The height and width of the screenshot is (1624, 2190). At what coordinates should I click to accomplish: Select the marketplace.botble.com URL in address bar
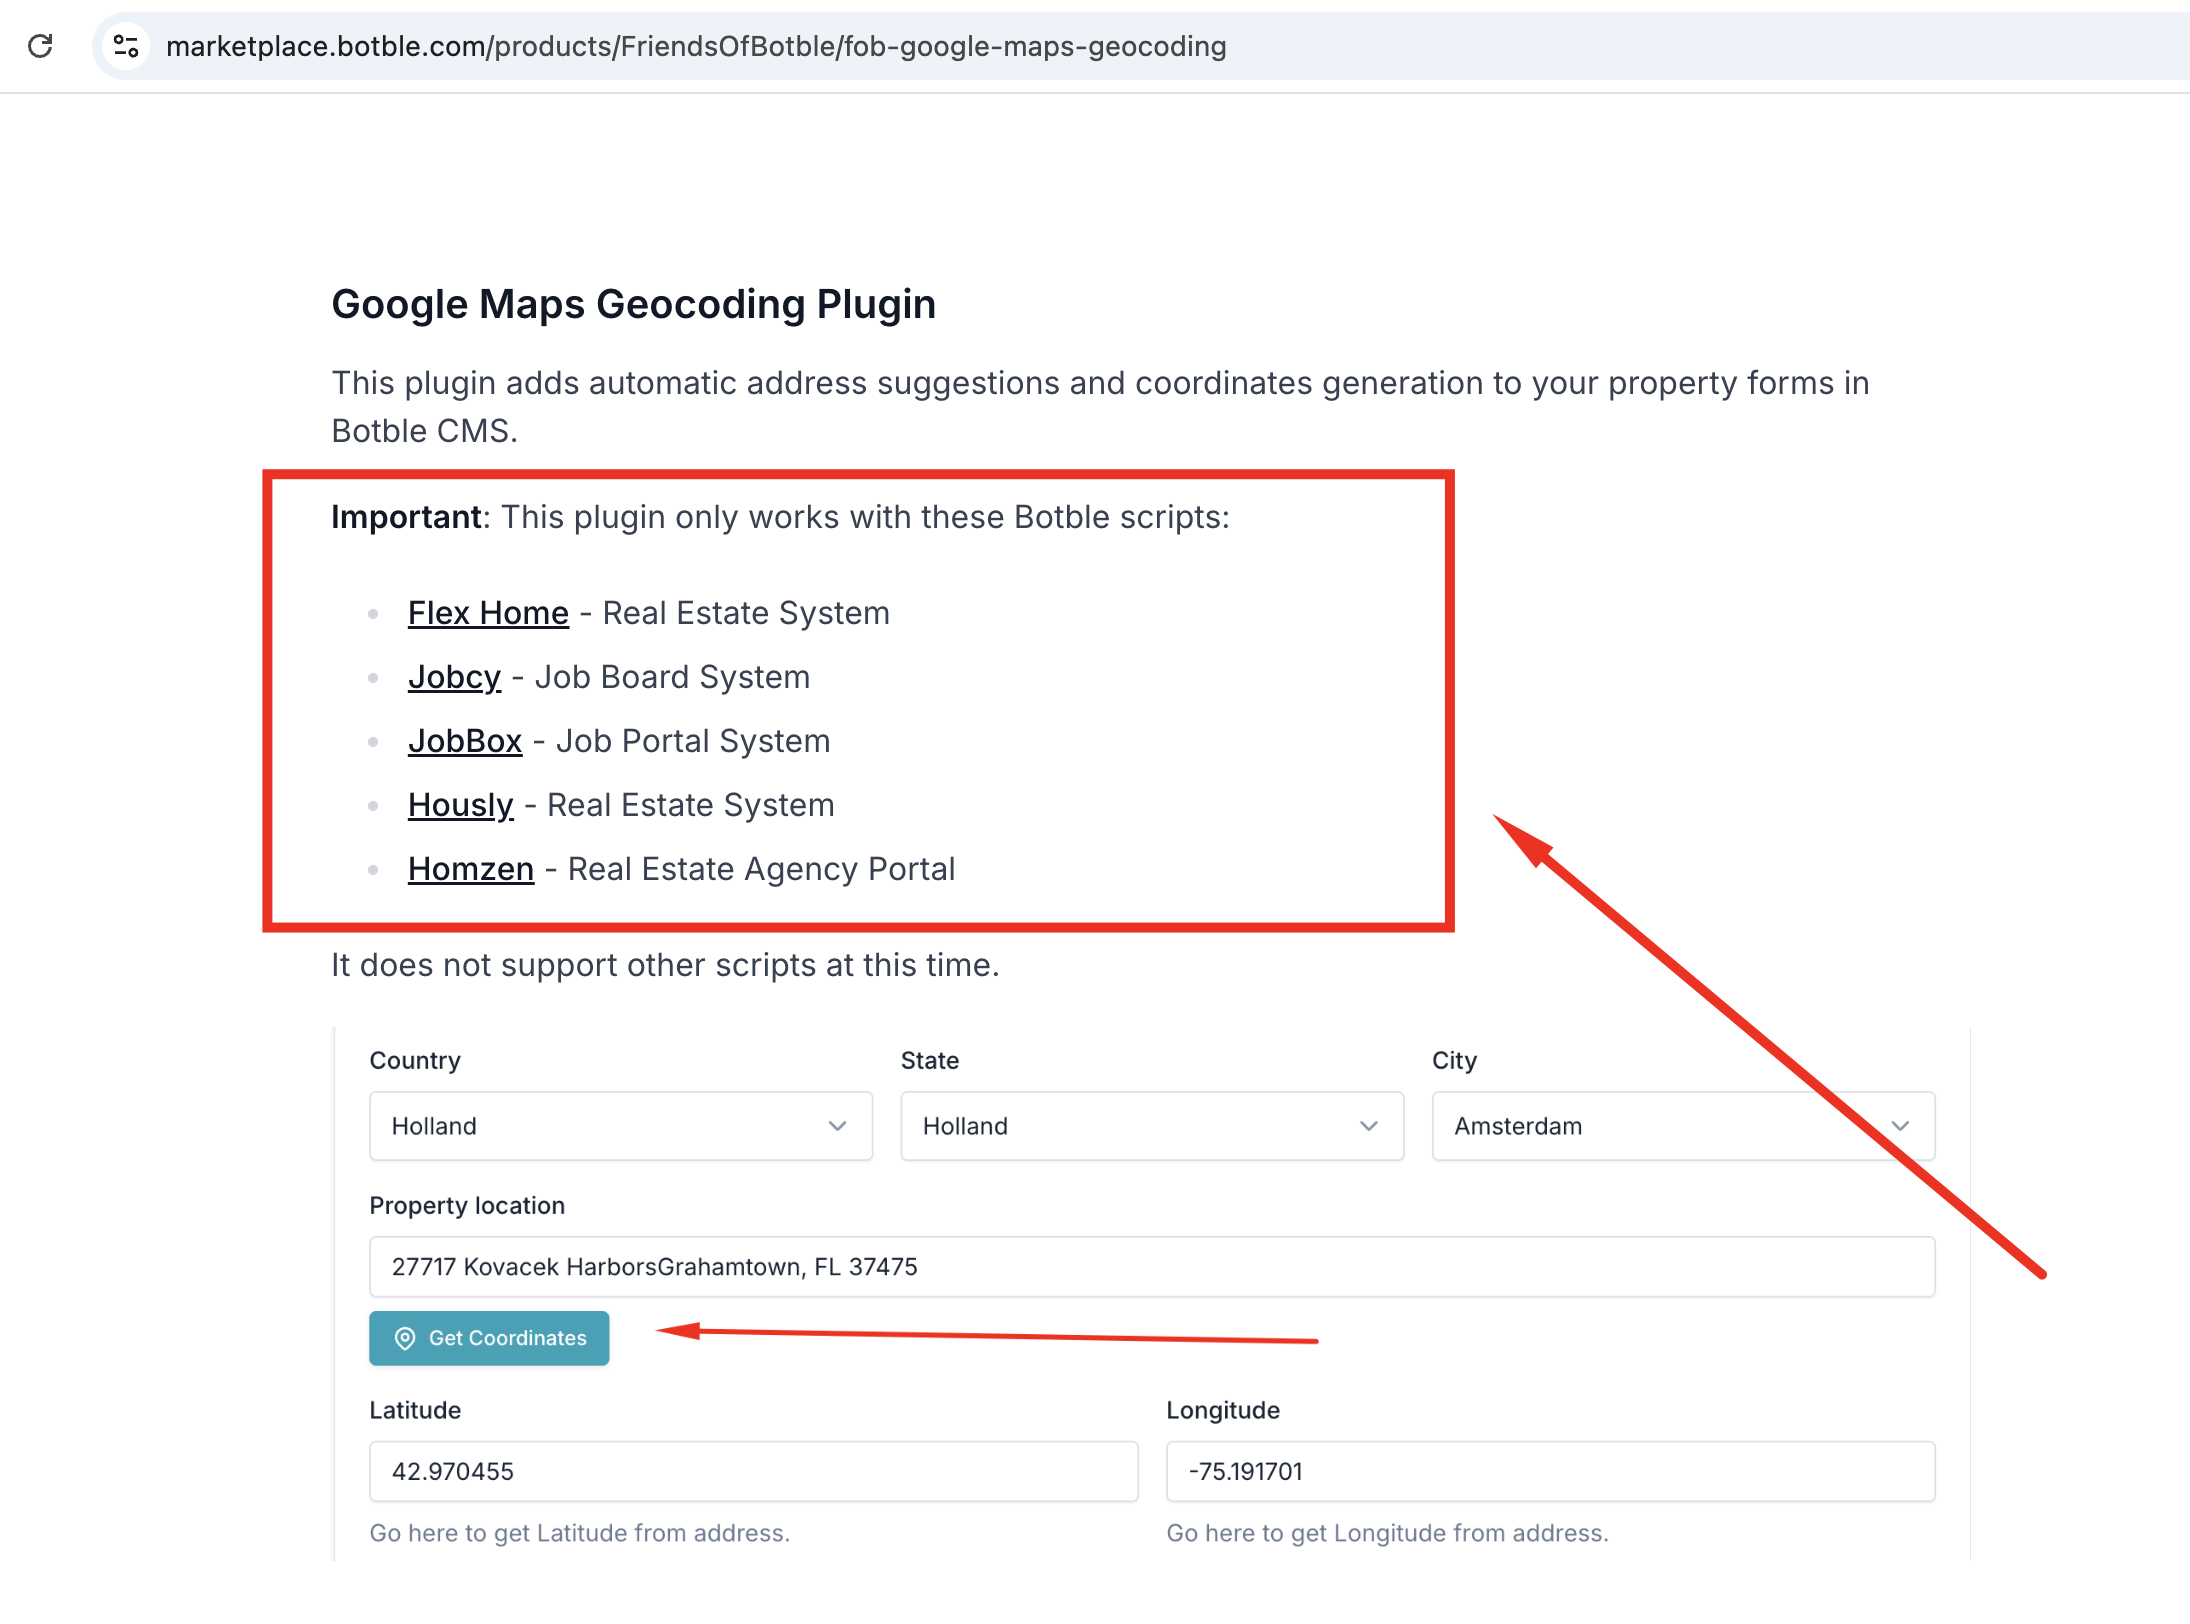(x=696, y=46)
